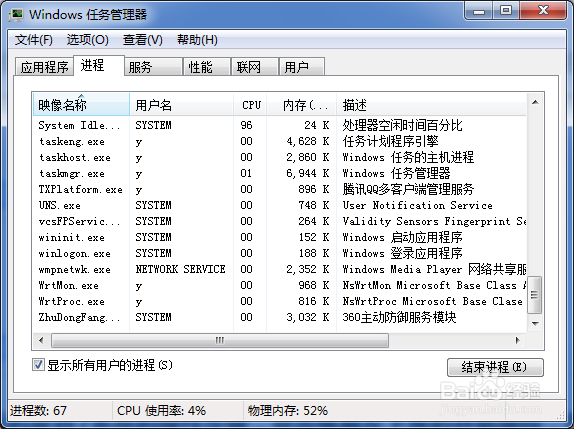Viewport: 574px width, 429px height.
Task: Select TXPlatform.exe process
Action: [x=280, y=189]
